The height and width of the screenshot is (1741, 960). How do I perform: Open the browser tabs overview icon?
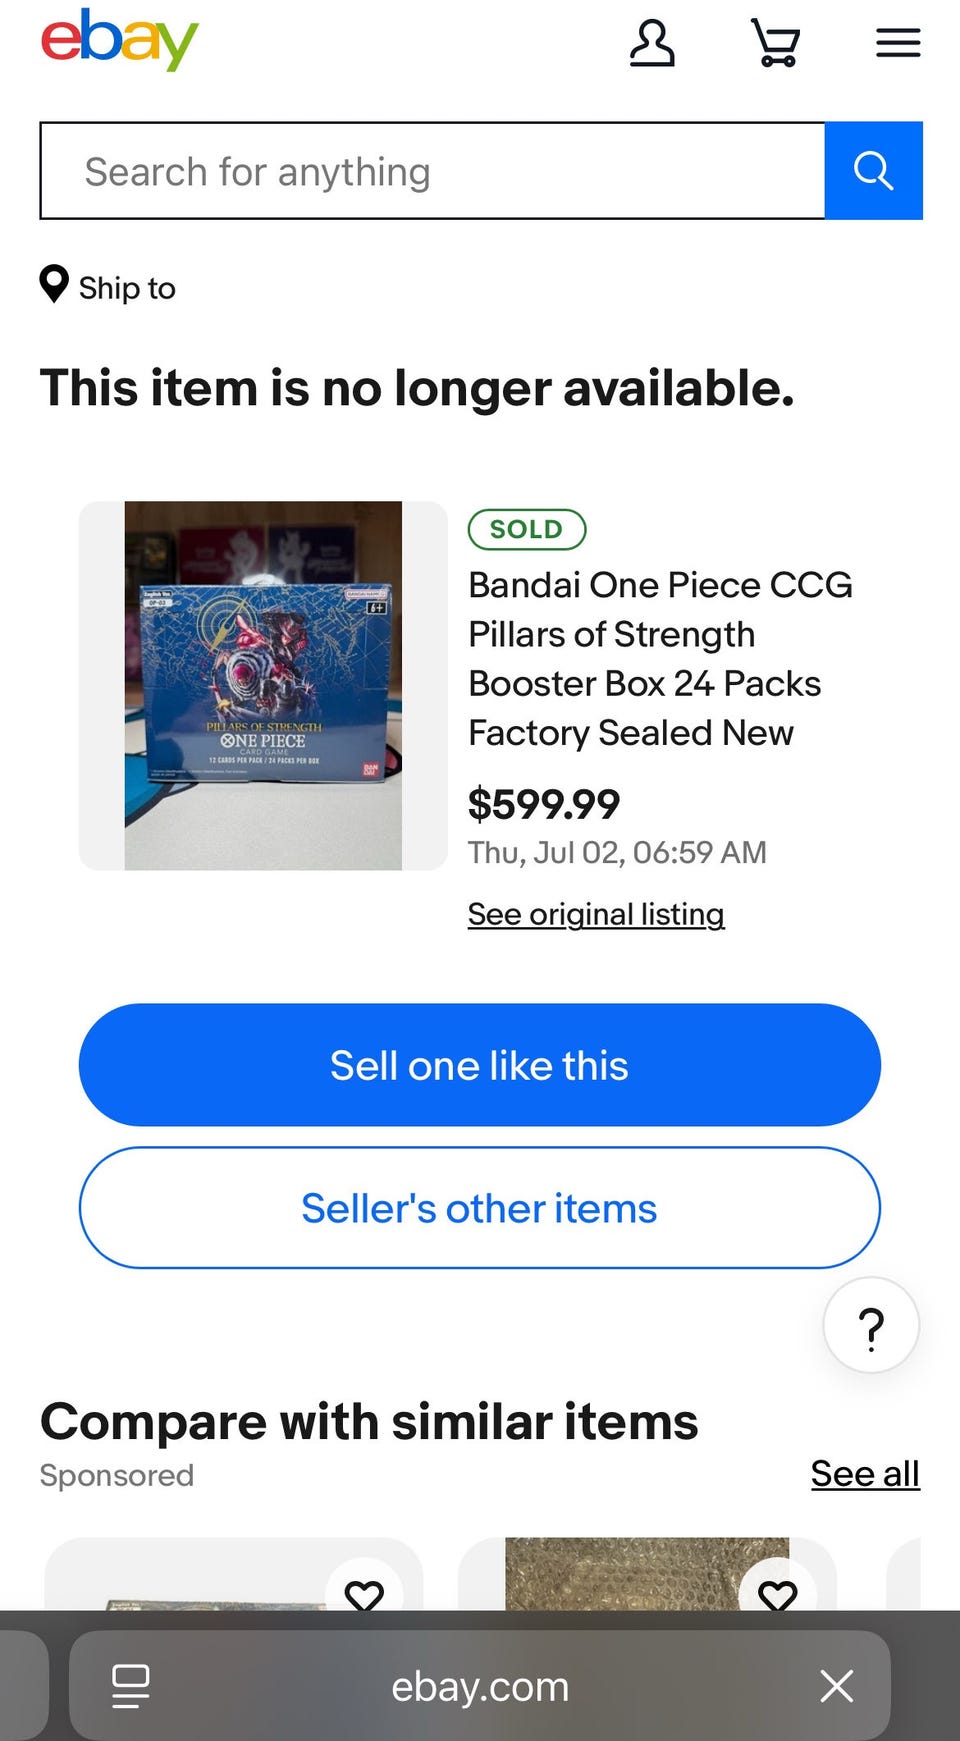131,1686
